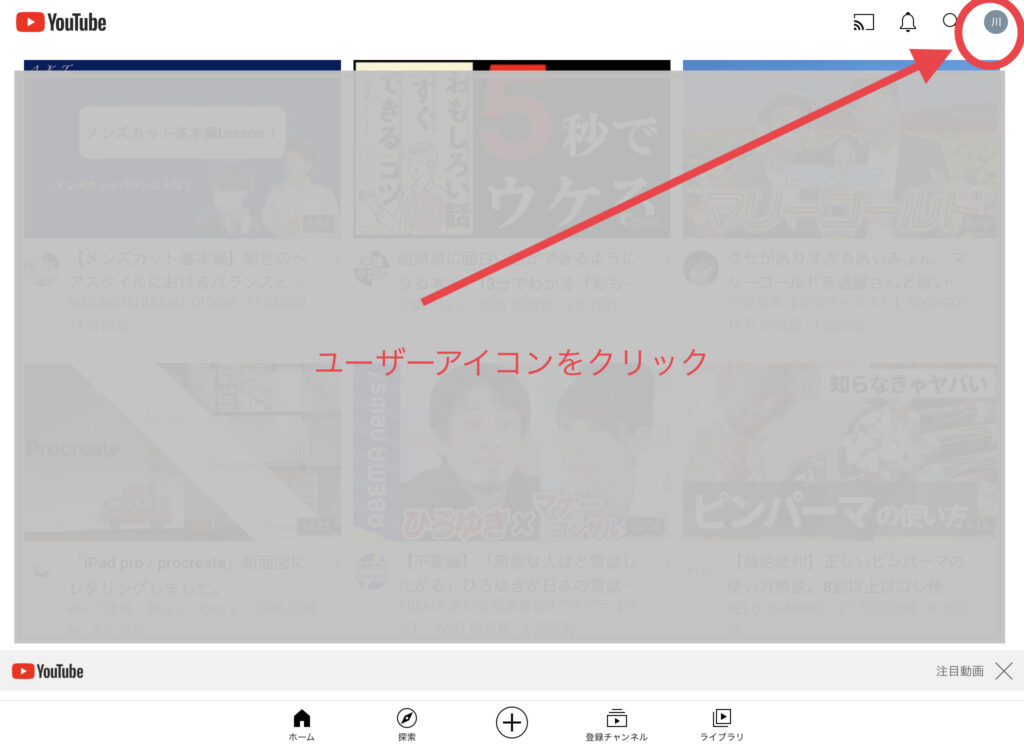Open options menu for the メンズカット基本編 video
This screenshot has height=748, width=1024.
337,260
